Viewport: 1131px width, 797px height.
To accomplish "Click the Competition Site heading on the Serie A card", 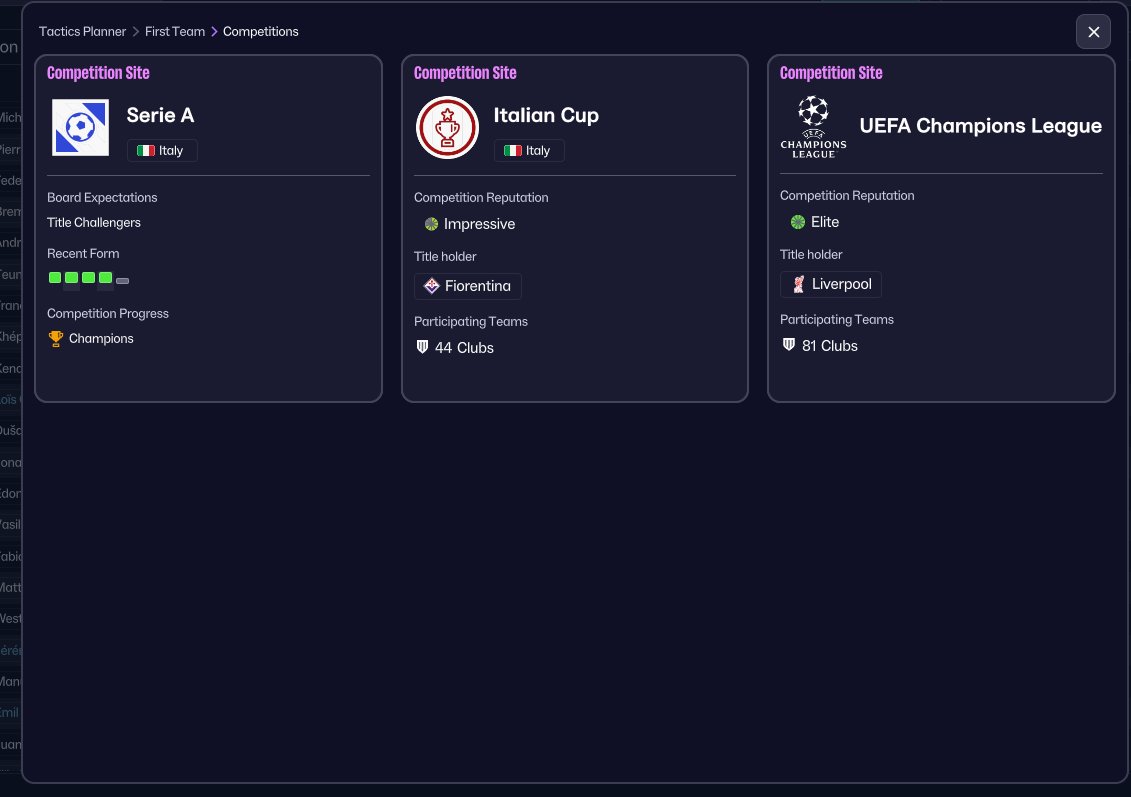I will [98, 73].
